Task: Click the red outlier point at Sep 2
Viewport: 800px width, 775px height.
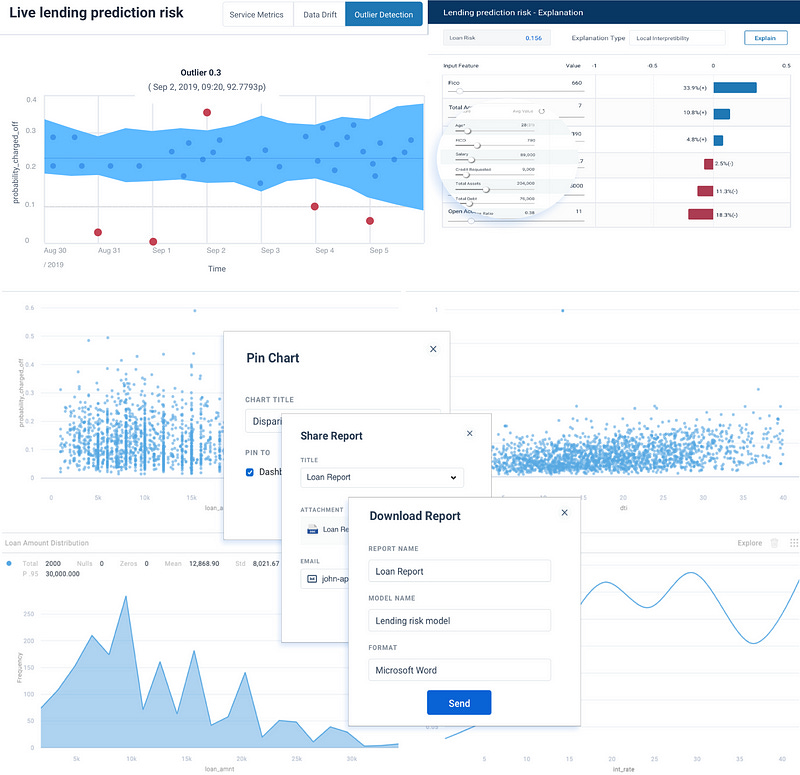Action: [x=207, y=112]
